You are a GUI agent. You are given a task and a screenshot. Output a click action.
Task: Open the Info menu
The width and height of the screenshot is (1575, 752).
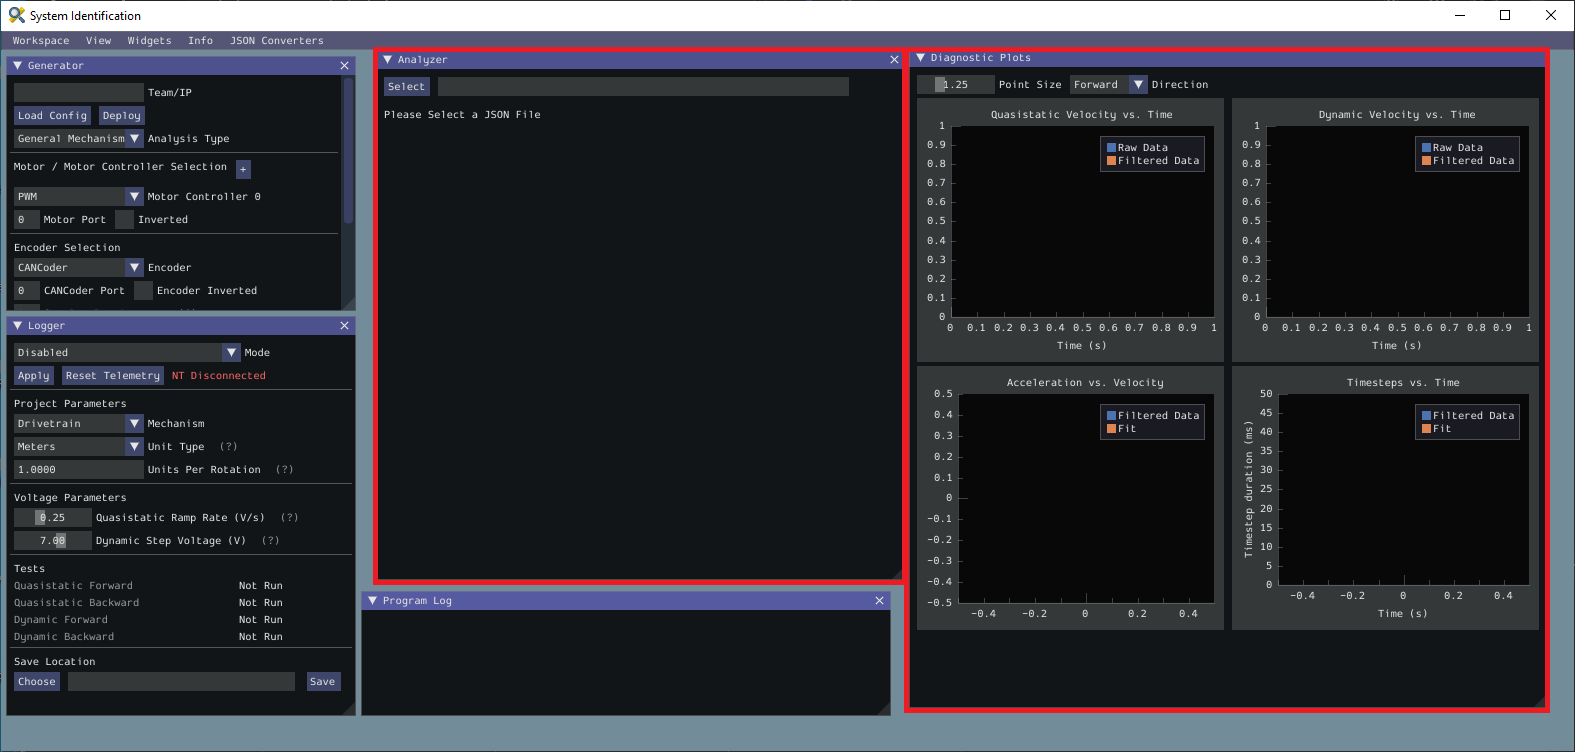coord(201,41)
